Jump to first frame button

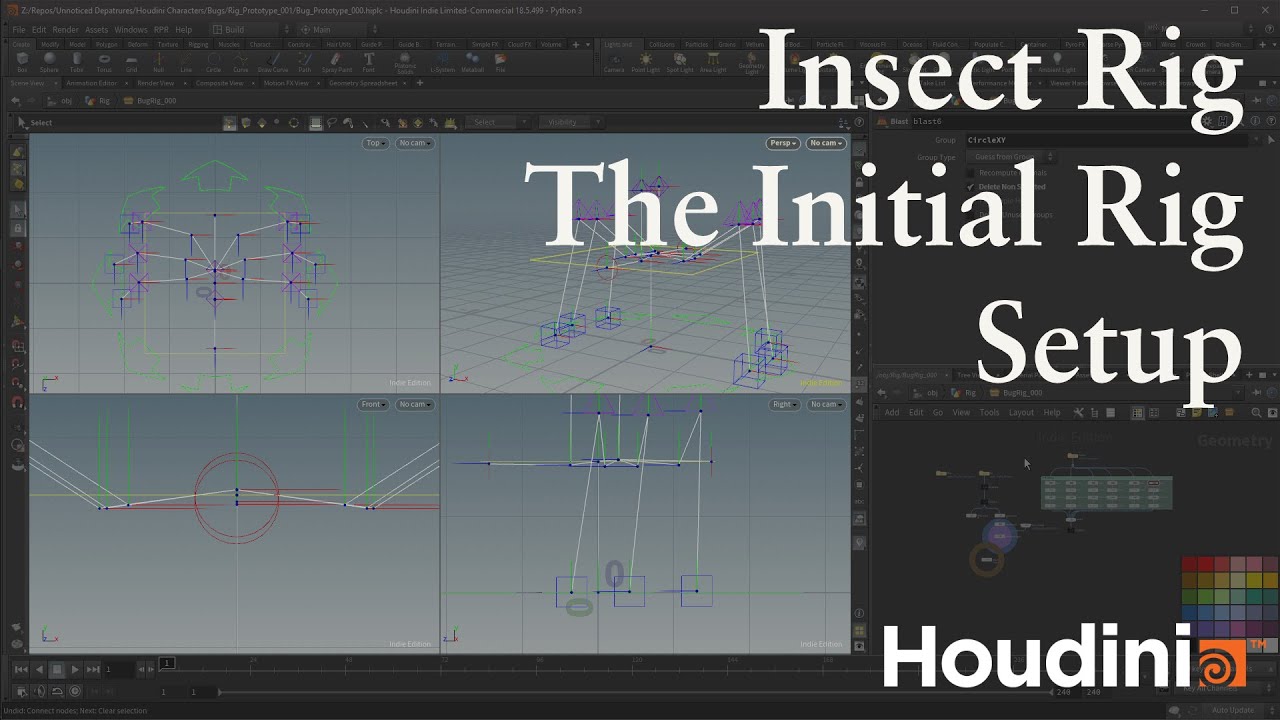(x=21, y=669)
